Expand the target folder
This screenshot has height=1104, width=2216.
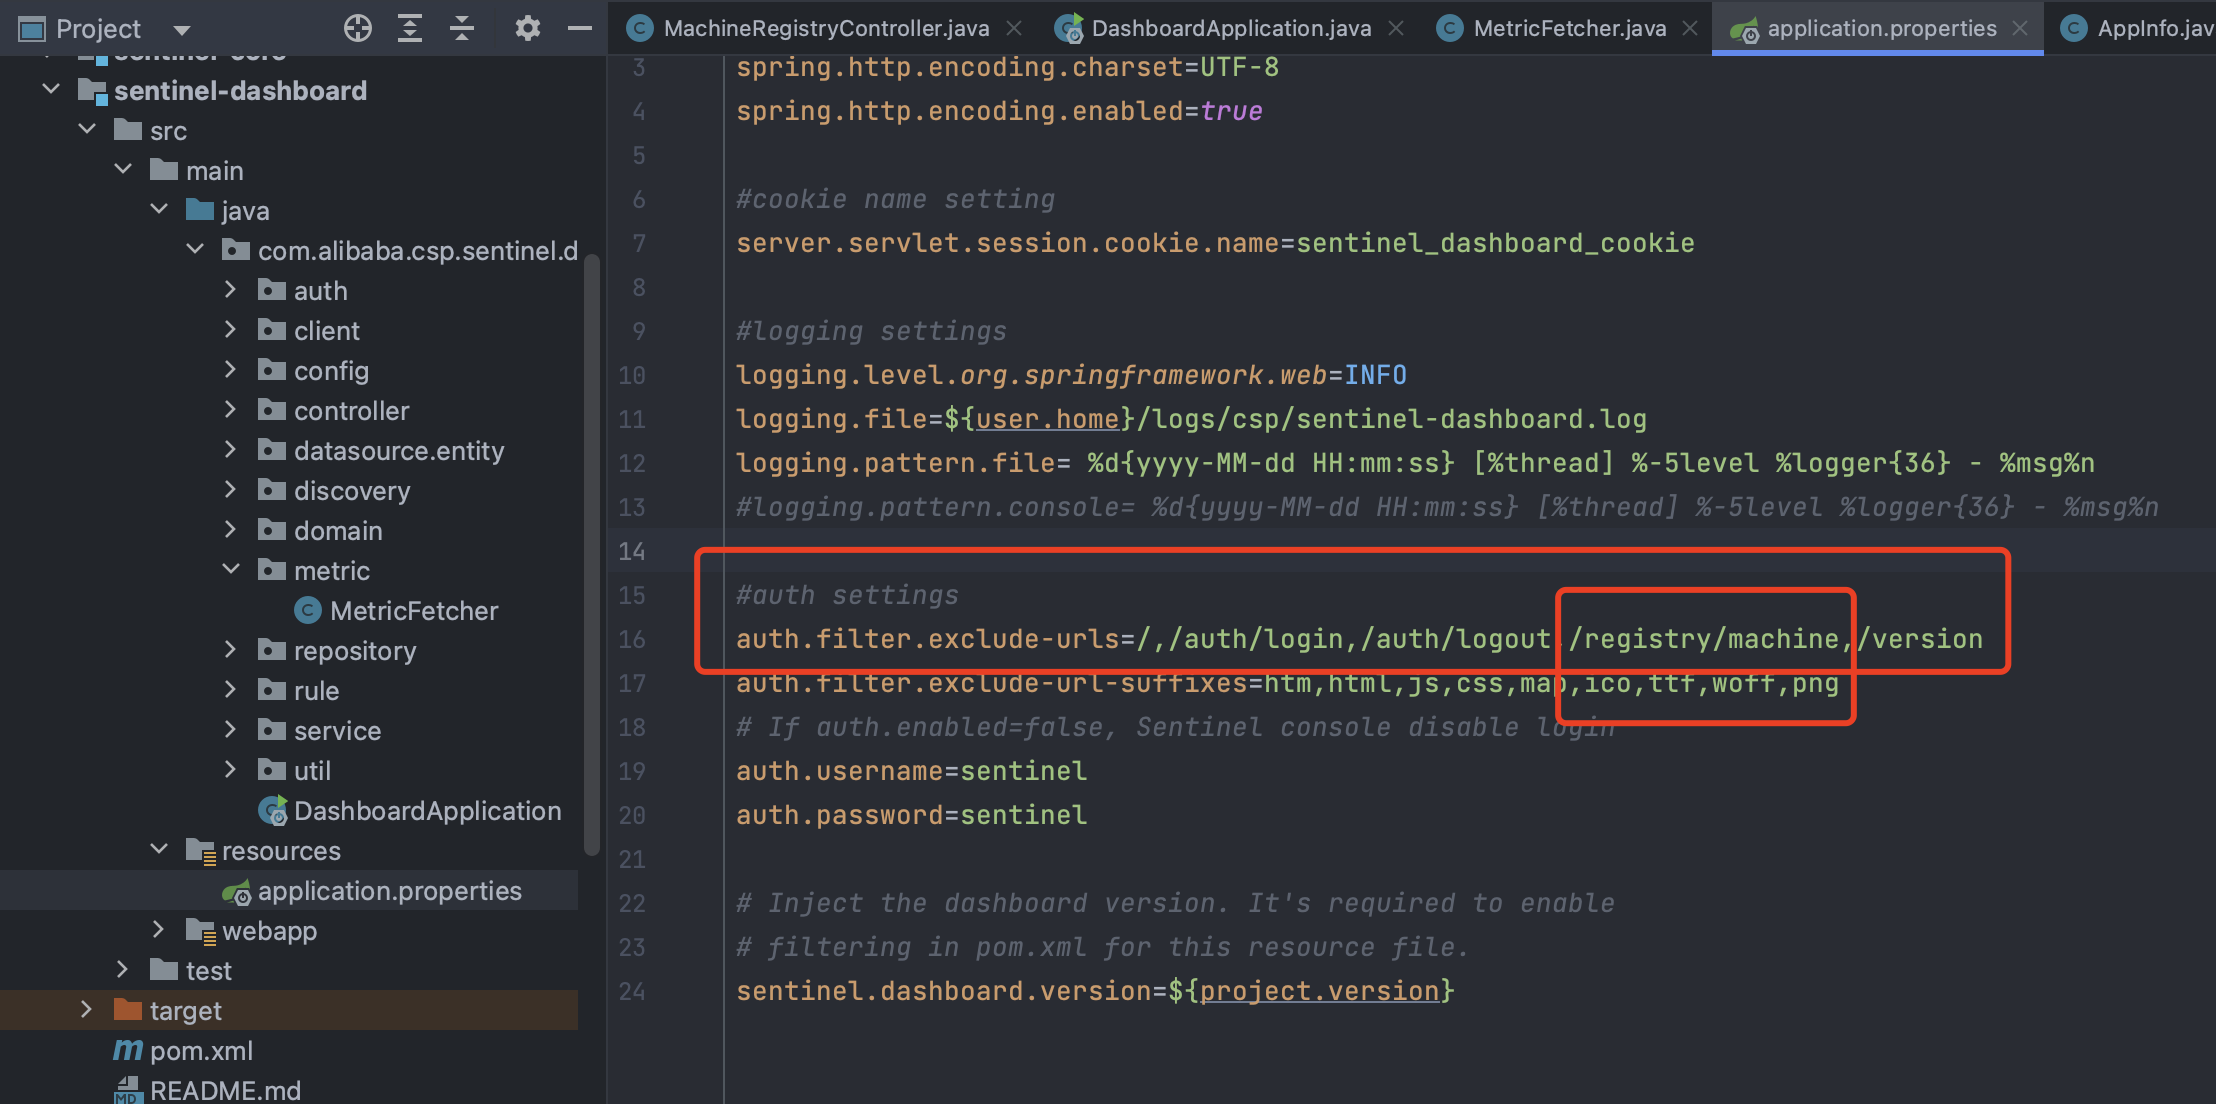(86, 1010)
